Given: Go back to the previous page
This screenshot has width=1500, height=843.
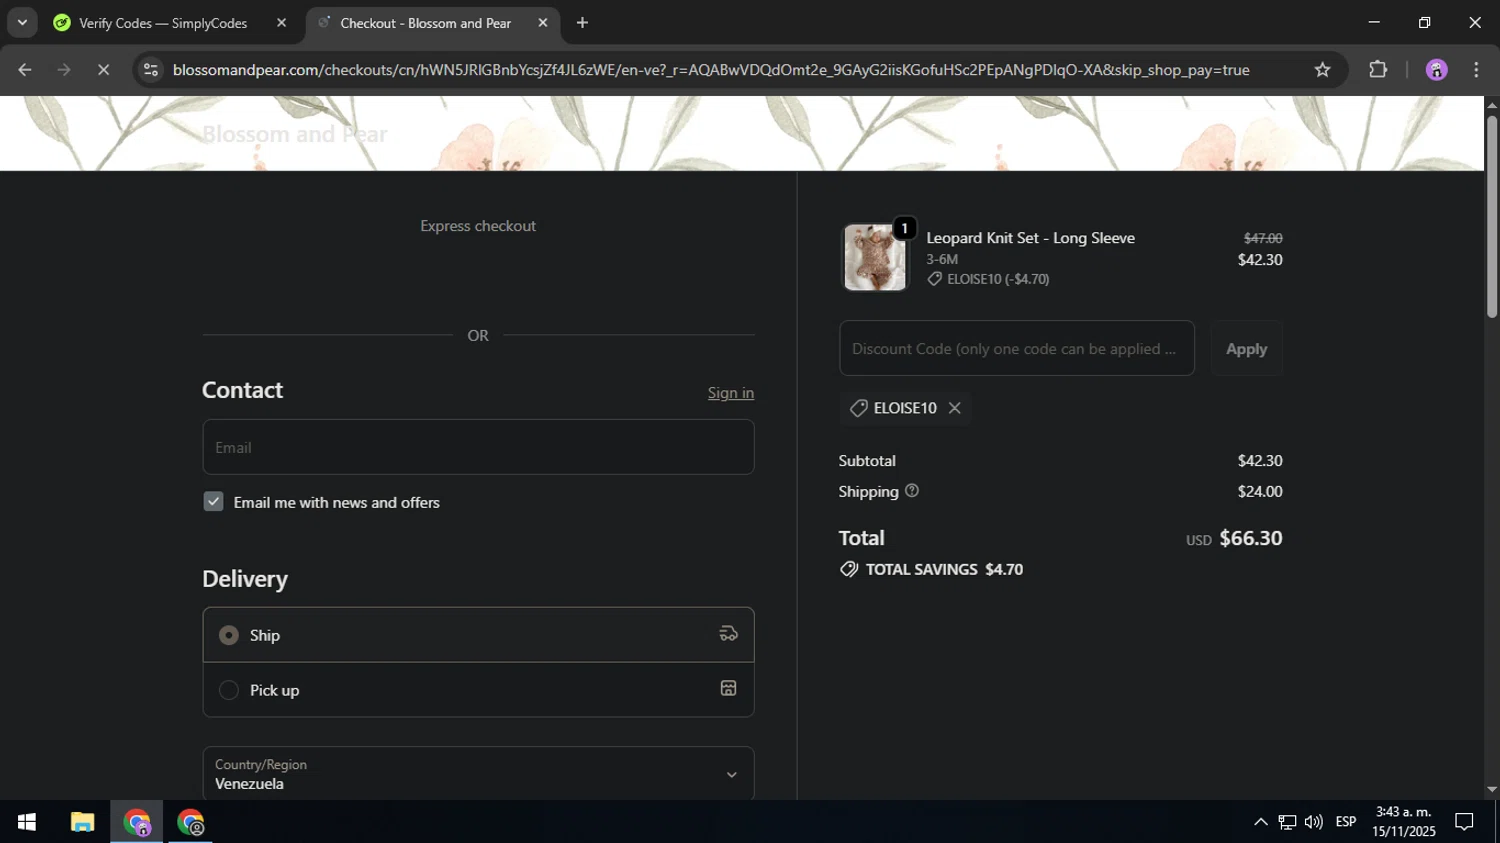Looking at the screenshot, I should click(x=25, y=70).
